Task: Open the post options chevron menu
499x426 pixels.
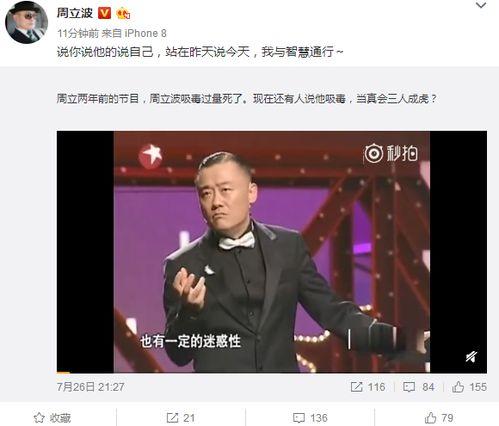Action: tap(481, 6)
